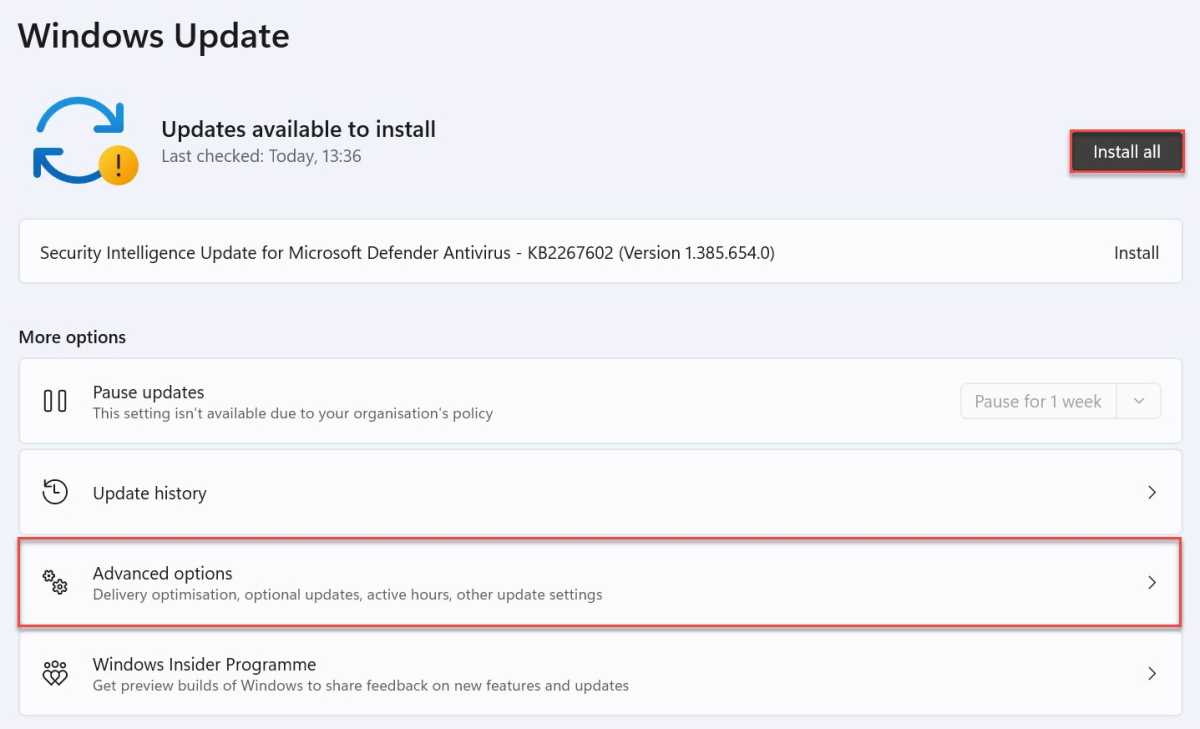The height and width of the screenshot is (729, 1200).
Task: Open the Advanced options chevron arrow
Action: (x=1152, y=582)
